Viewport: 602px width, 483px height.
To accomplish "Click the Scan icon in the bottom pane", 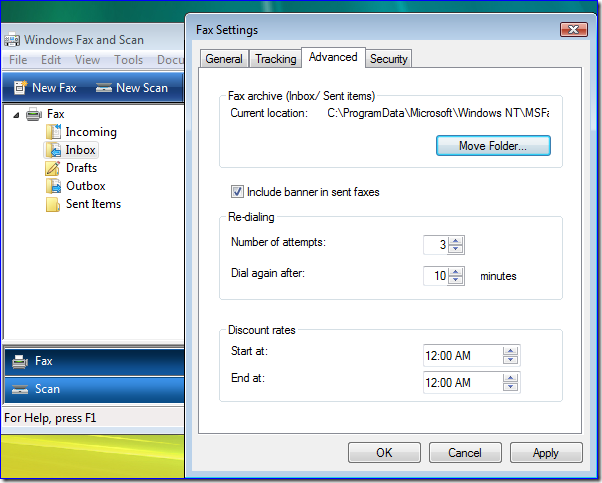I will pyautogui.click(x=20, y=389).
